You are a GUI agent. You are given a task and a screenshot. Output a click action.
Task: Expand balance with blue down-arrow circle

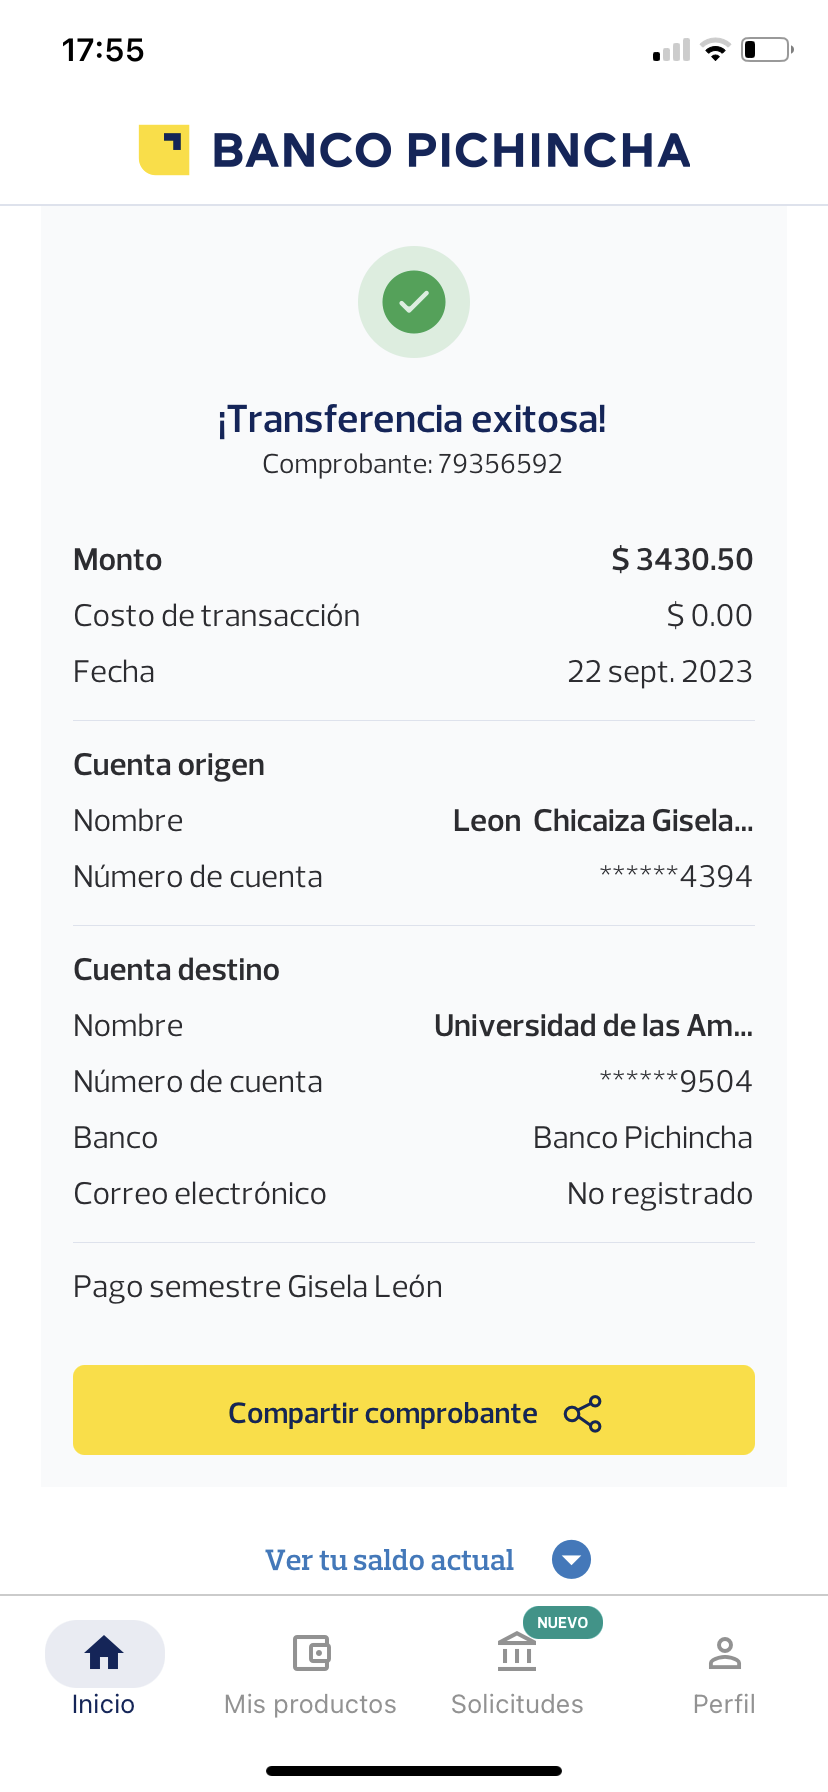[x=571, y=1560]
